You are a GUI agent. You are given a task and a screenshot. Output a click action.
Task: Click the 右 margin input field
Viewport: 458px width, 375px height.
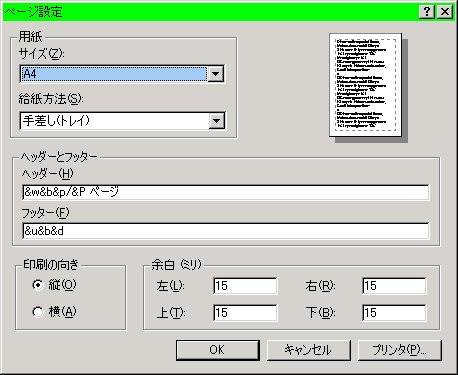pos(394,286)
